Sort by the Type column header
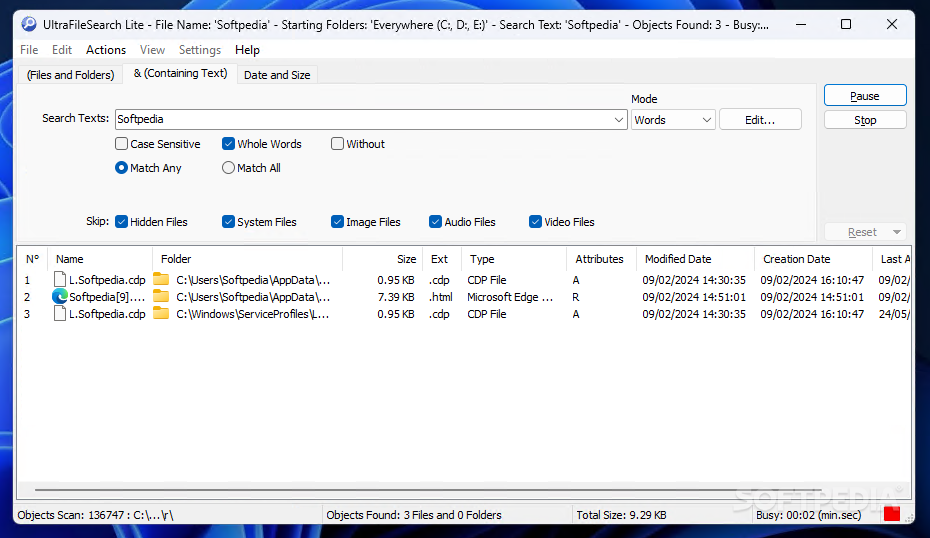This screenshot has height=538, width=930. (514, 259)
